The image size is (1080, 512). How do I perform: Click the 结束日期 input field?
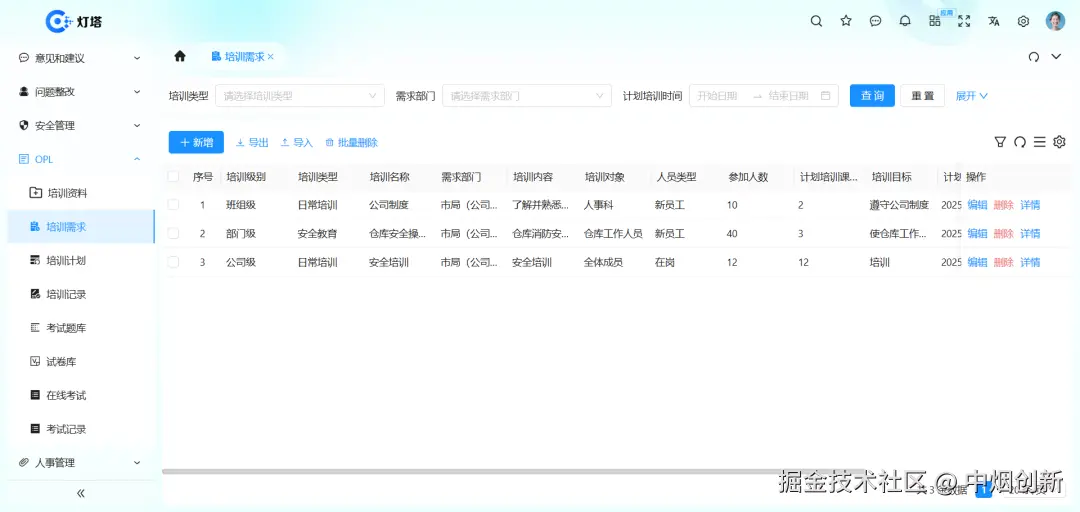pos(789,96)
